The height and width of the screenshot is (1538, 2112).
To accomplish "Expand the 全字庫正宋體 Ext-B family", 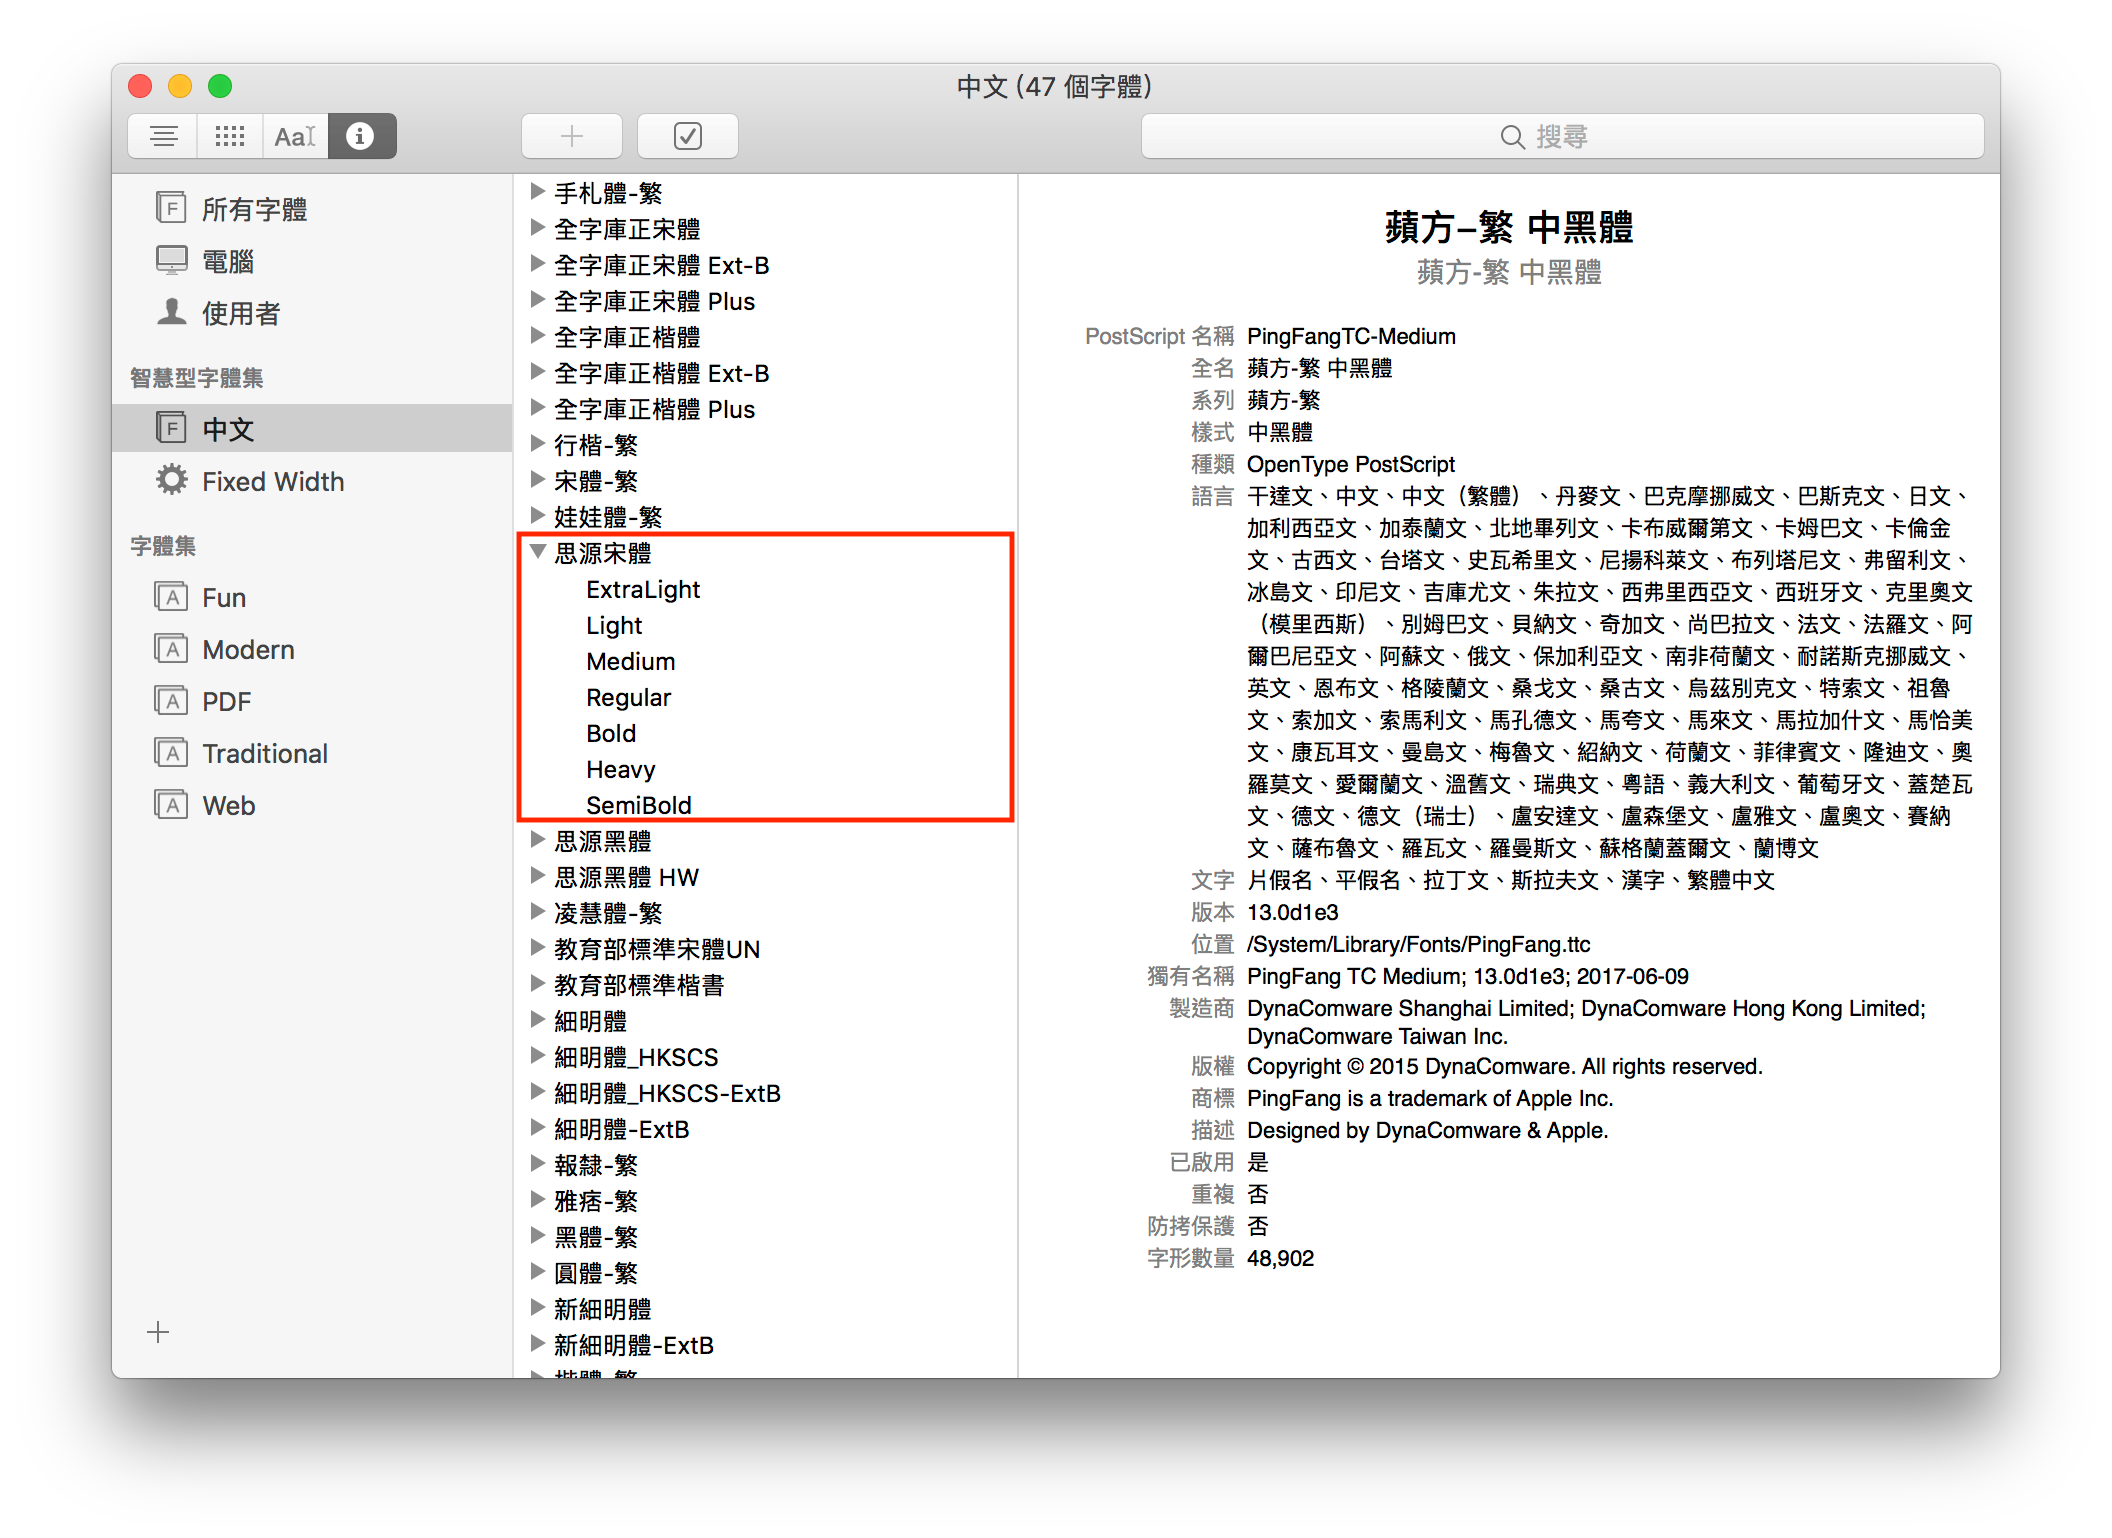I will (x=538, y=263).
